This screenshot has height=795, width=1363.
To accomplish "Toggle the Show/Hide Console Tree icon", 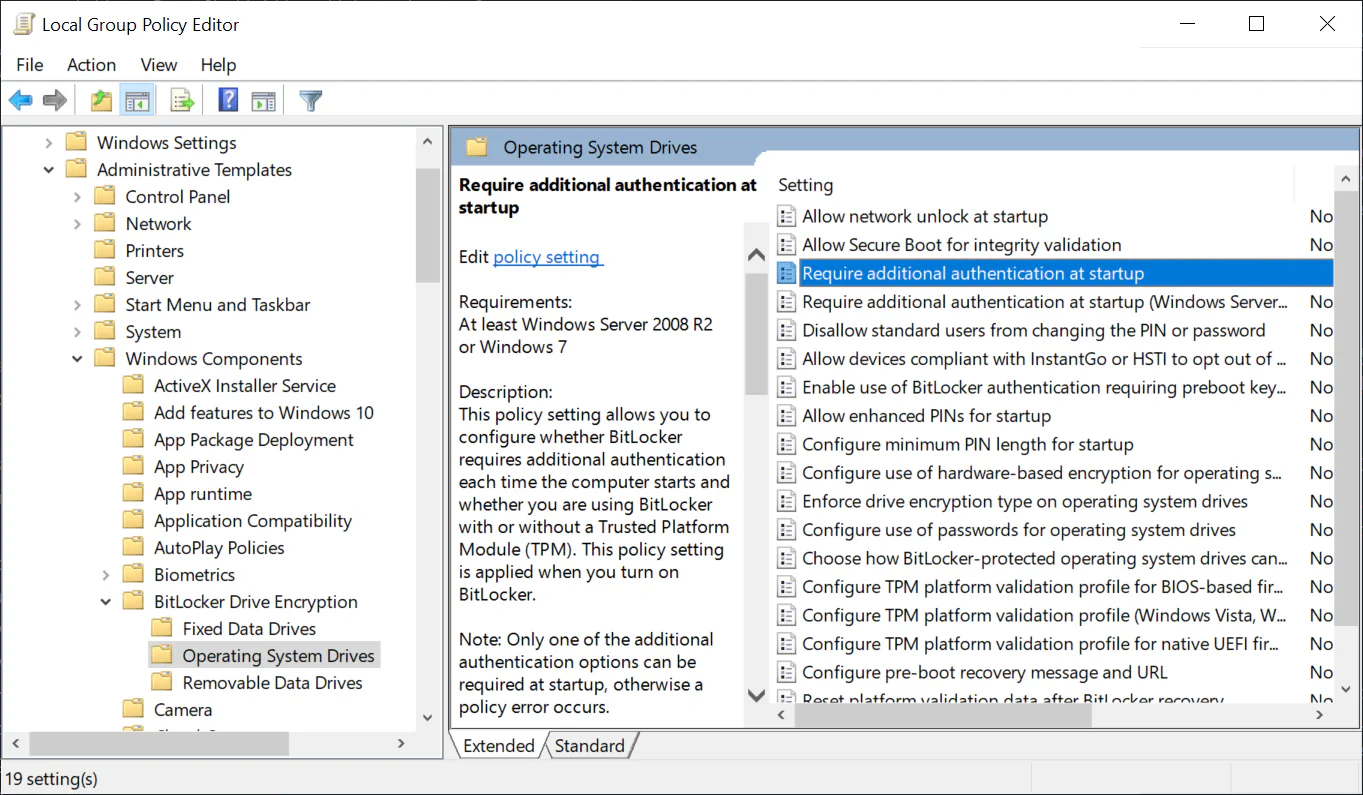I will (x=137, y=99).
